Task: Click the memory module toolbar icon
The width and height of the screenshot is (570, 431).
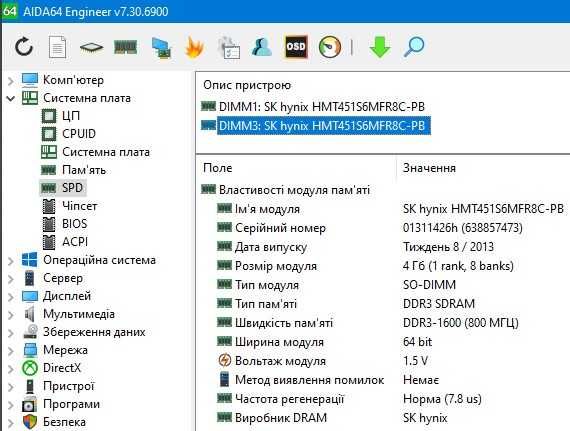Action: 125,47
